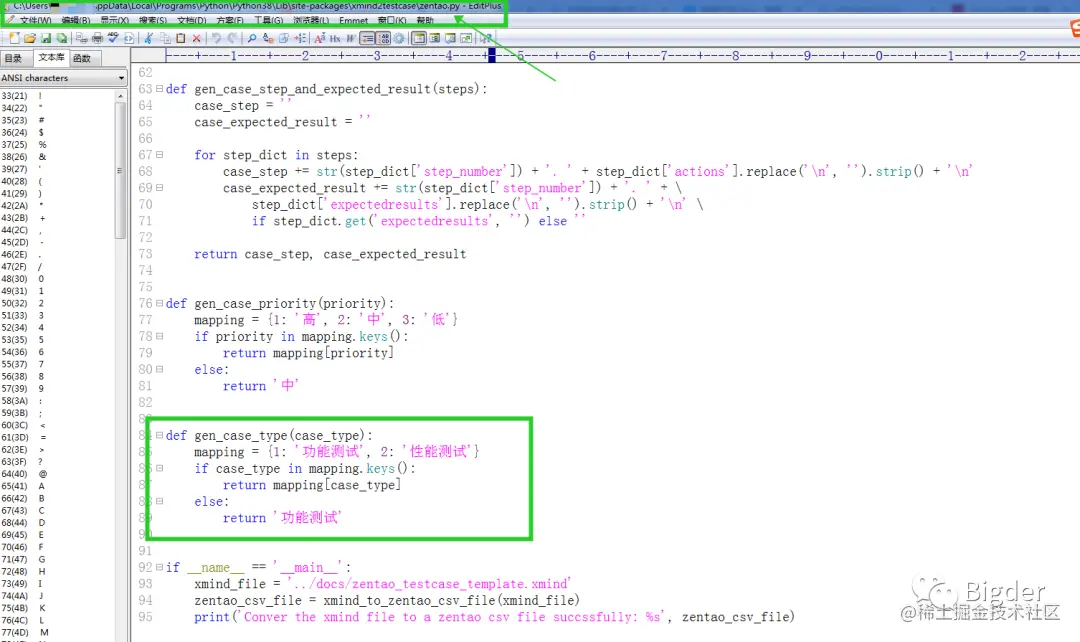Screen dimensions: 1080x642
Task: Open the Hx hex viewer
Action: 335,39
